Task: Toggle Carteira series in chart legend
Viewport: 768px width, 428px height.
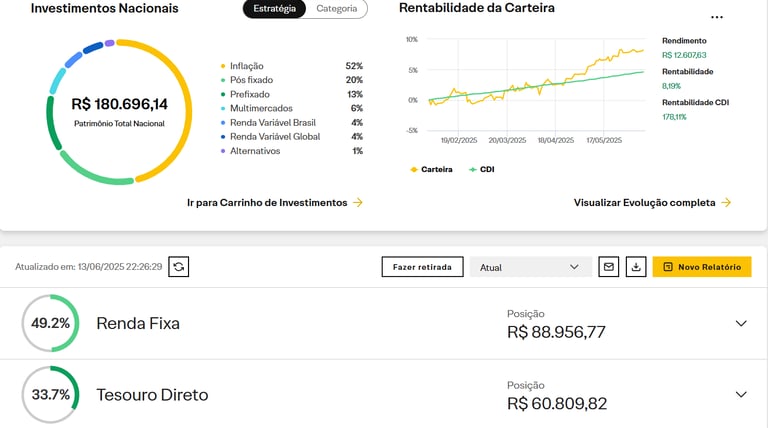Action: (x=431, y=169)
